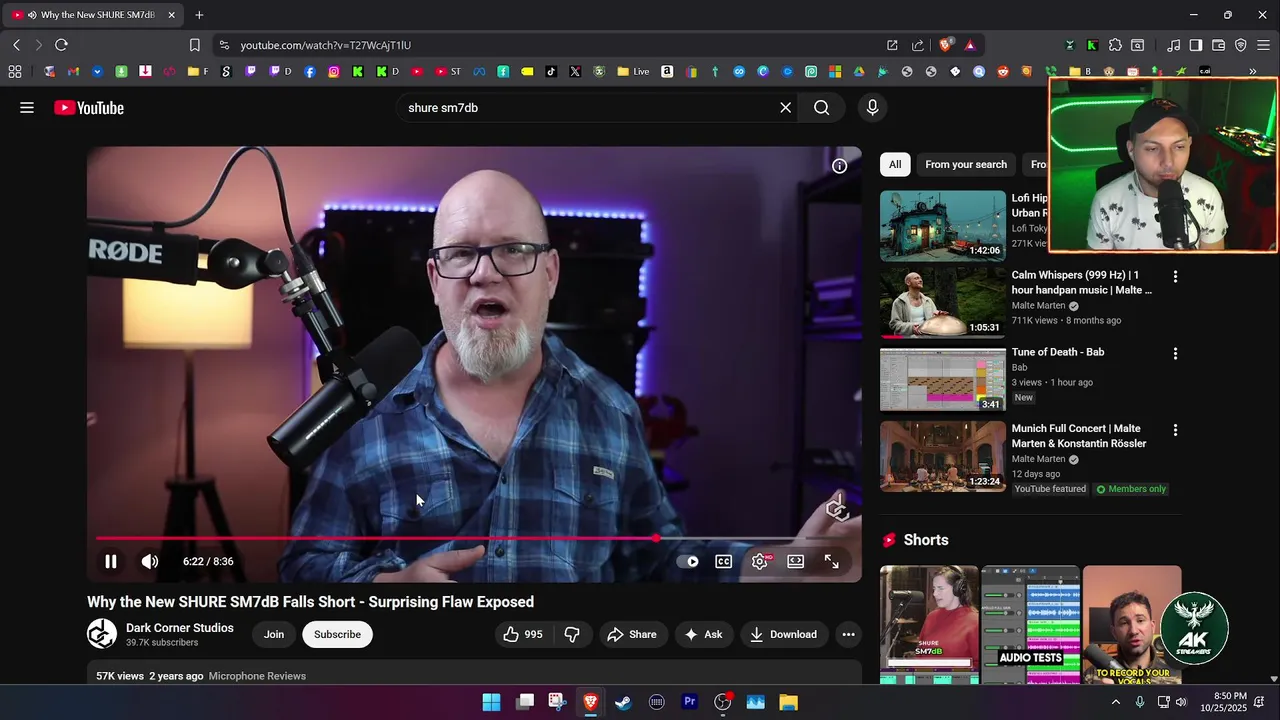The width and height of the screenshot is (1280, 720).
Task: Seek on the red video progress bar
Action: coord(475,538)
